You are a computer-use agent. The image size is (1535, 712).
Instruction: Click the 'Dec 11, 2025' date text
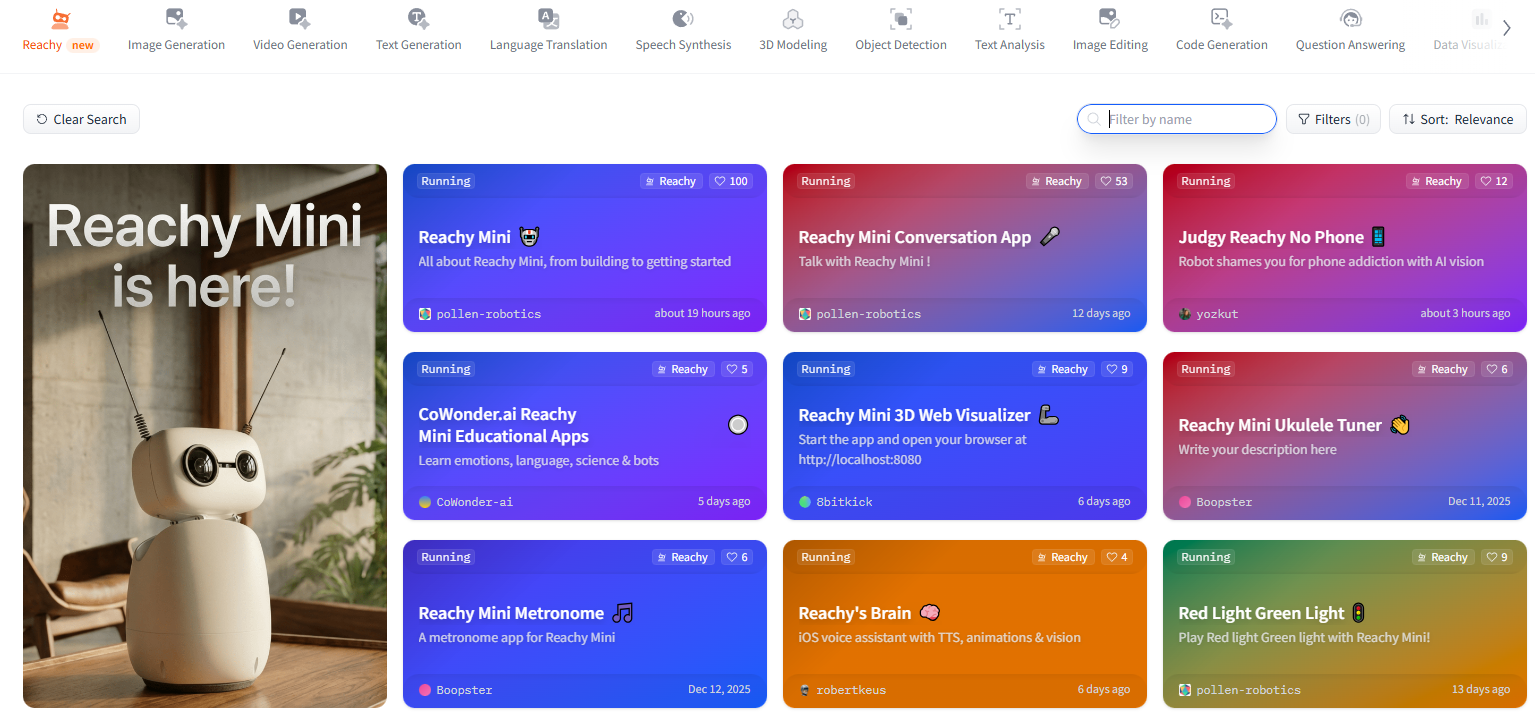point(1479,501)
